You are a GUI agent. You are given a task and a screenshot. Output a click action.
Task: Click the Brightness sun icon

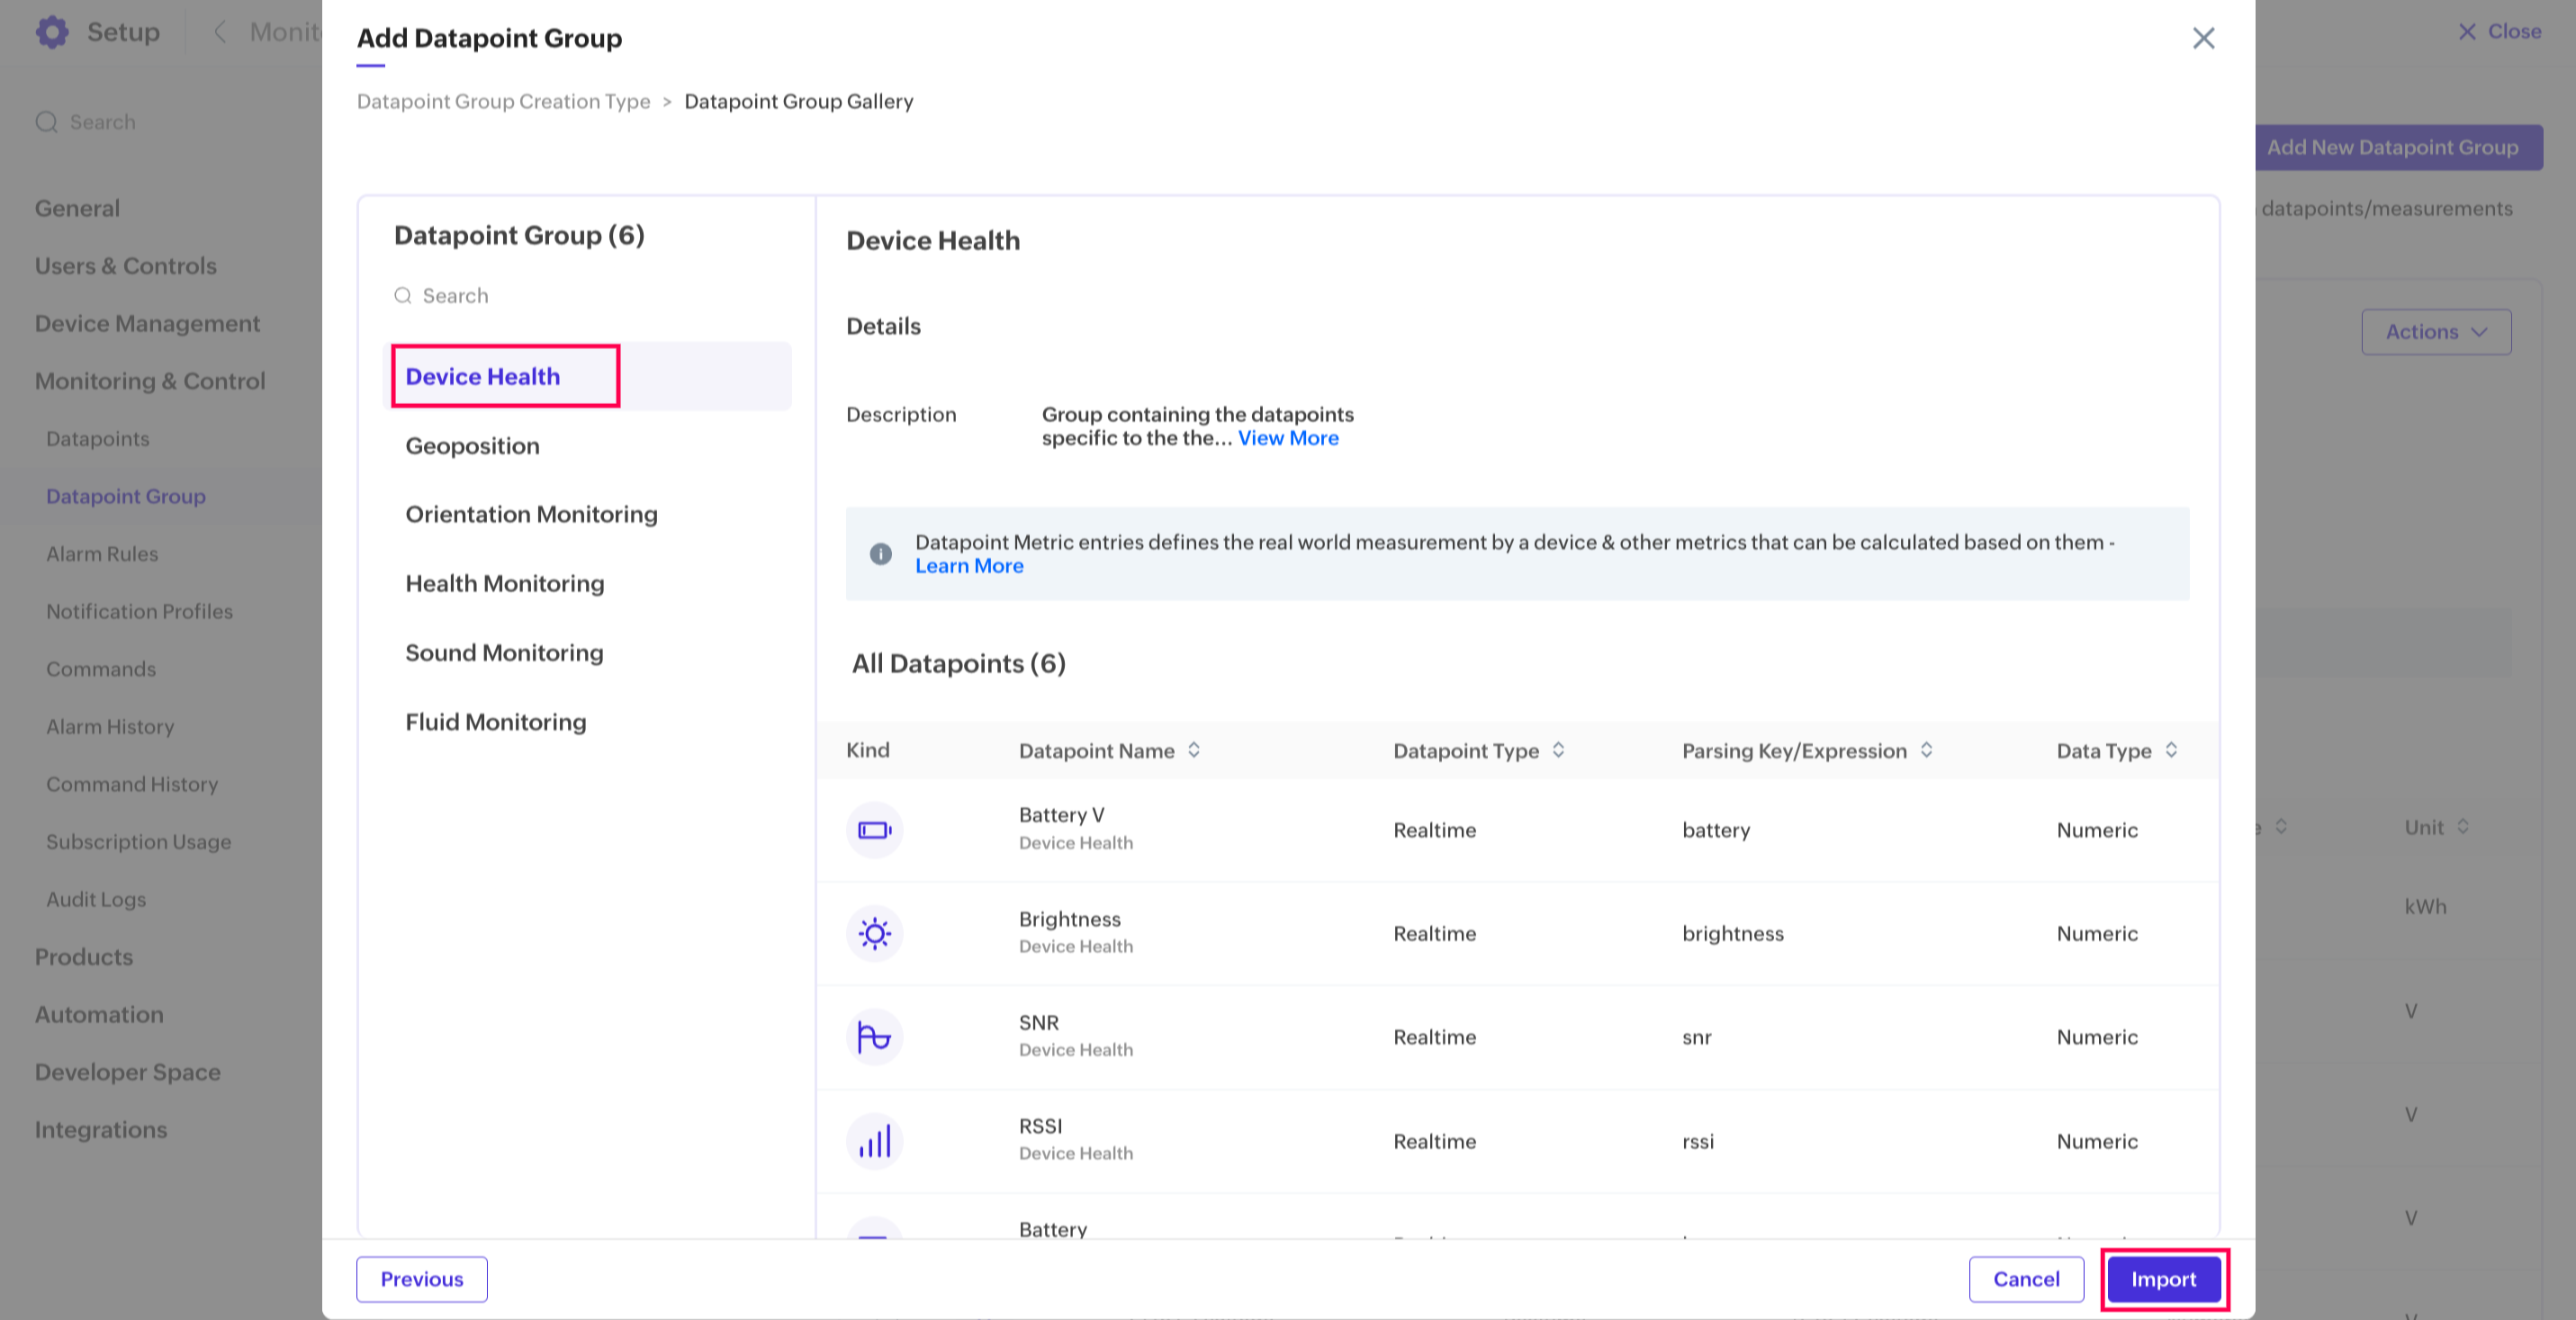pyautogui.click(x=874, y=934)
